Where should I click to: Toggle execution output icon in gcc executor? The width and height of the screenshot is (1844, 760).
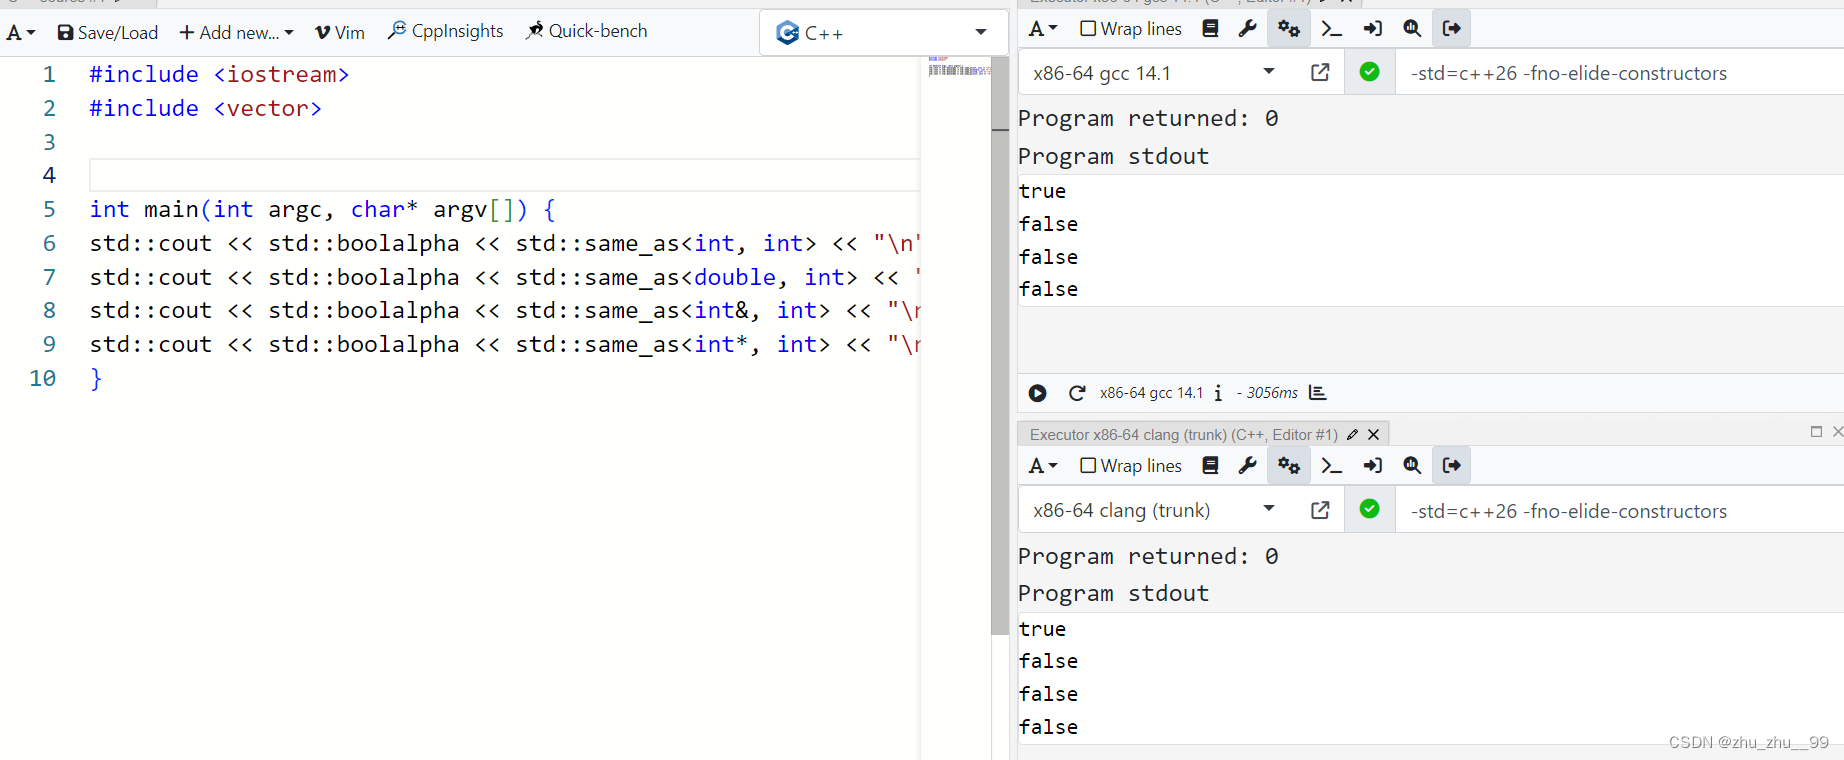coord(1452,29)
